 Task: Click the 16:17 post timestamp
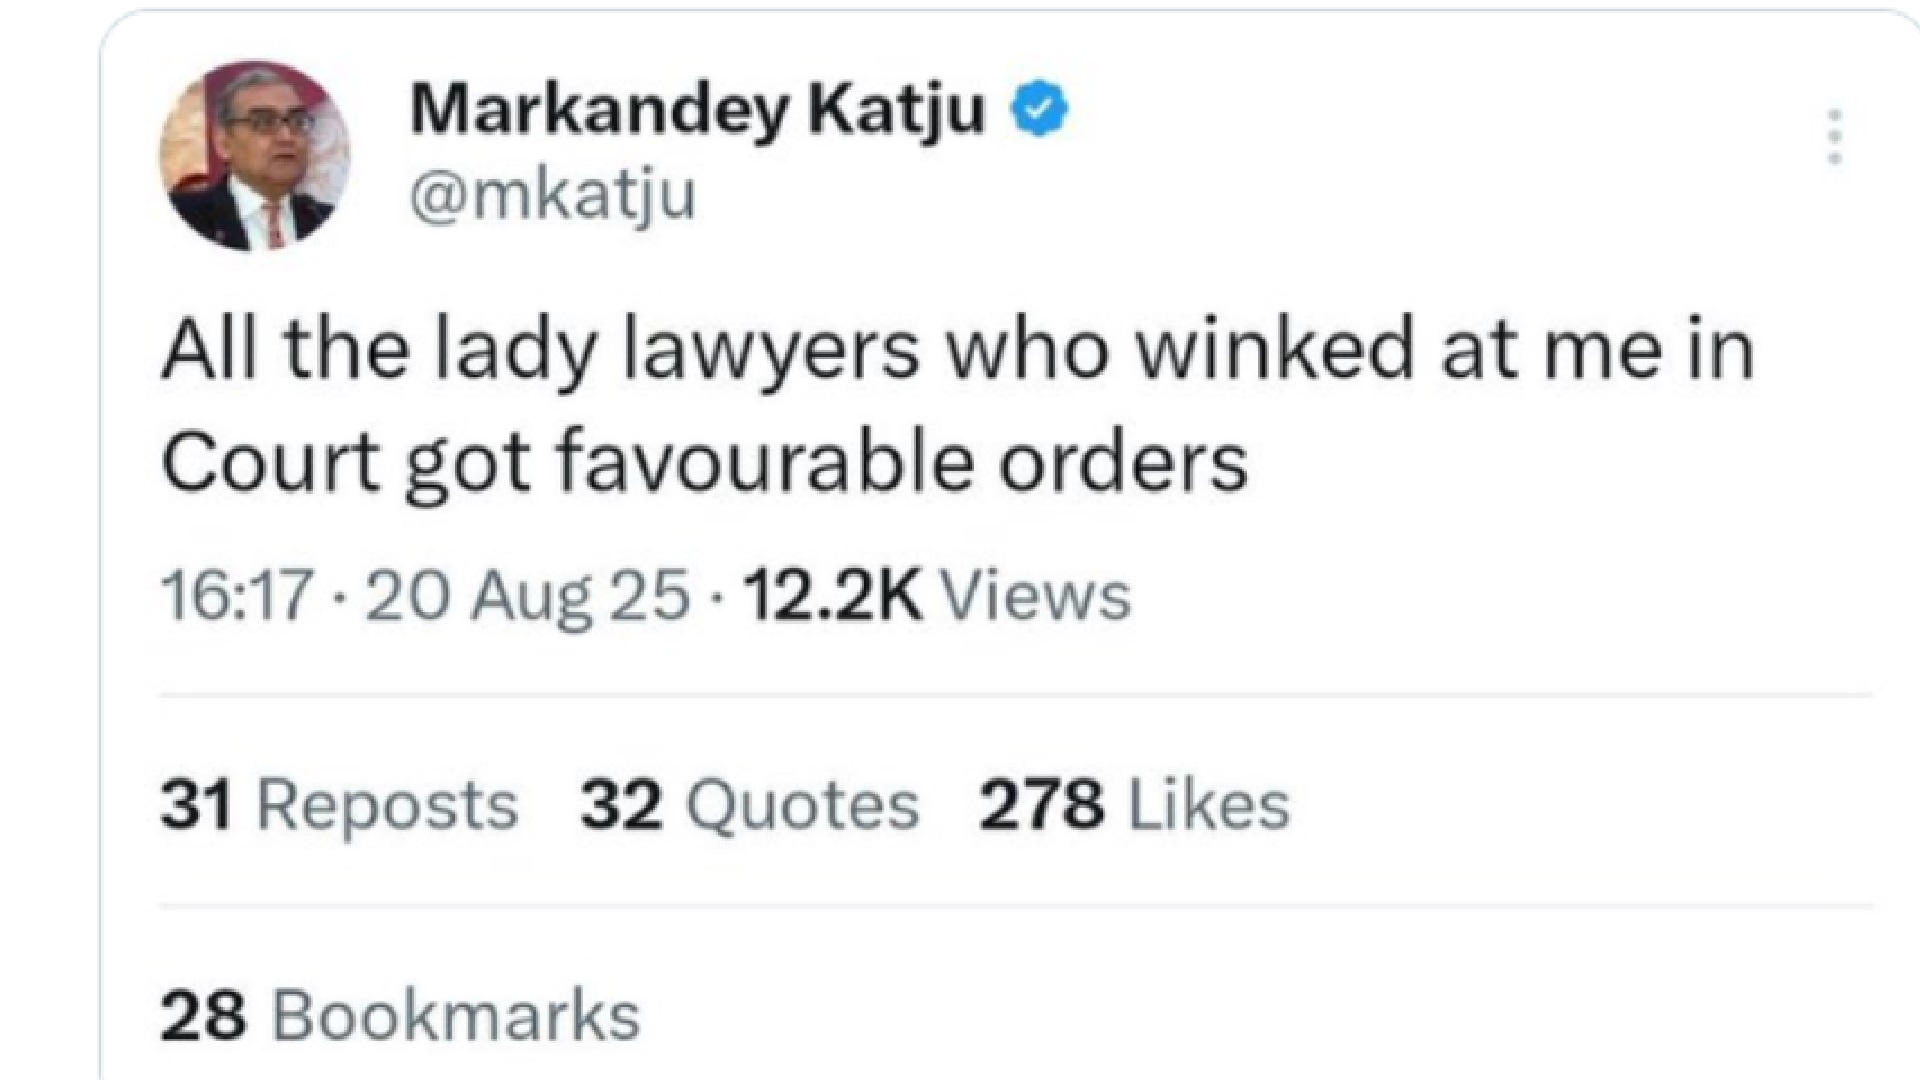(x=236, y=596)
